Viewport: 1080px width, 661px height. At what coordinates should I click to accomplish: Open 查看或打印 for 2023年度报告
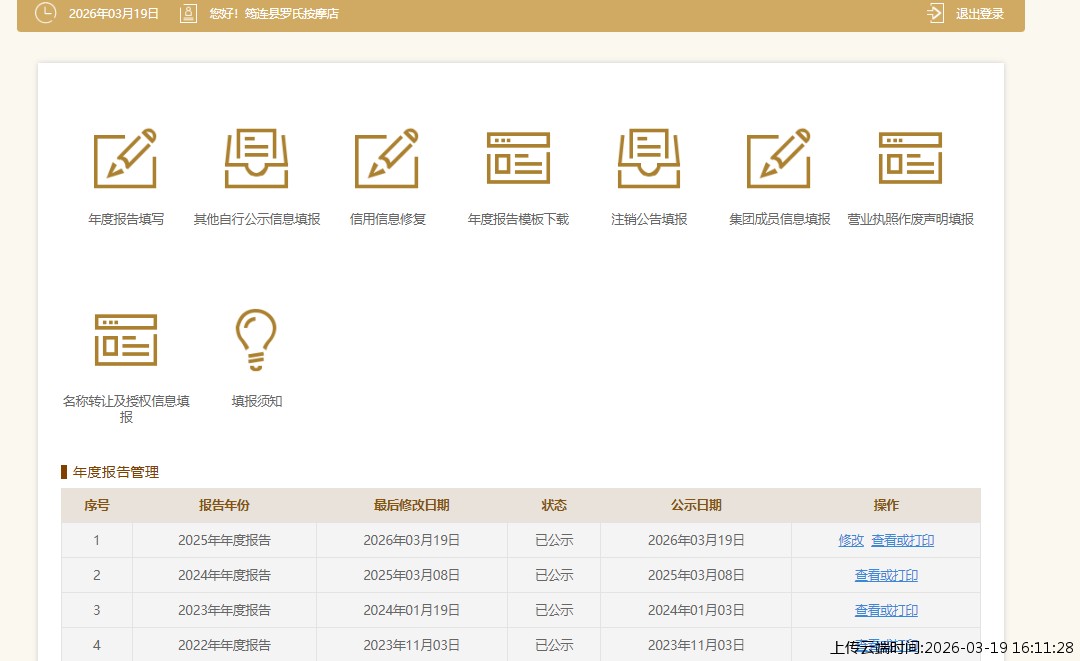[886, 610]
